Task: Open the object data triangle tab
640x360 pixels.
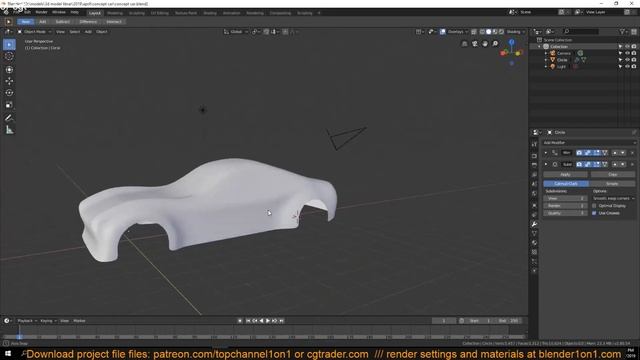Action: (x=534, y=233)
